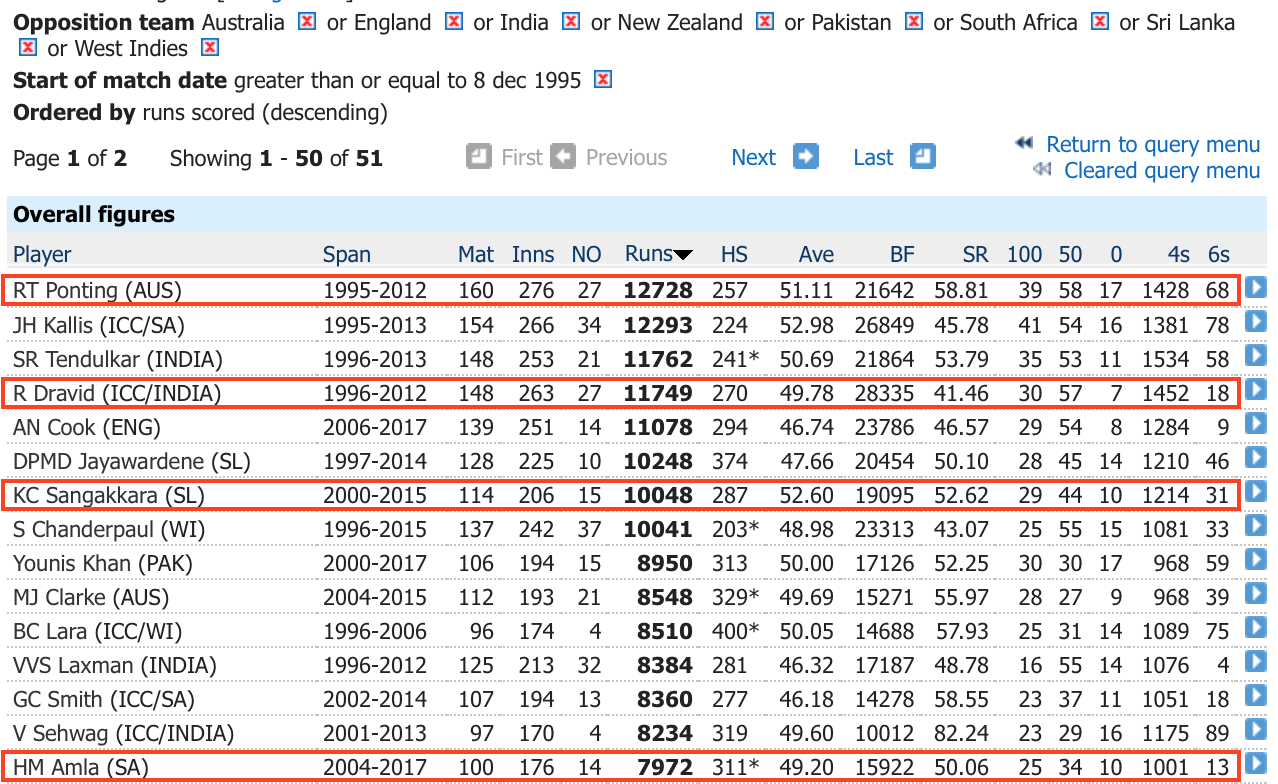Select player name JH Kallis (ICC/SA)

[x=98, y=324]
